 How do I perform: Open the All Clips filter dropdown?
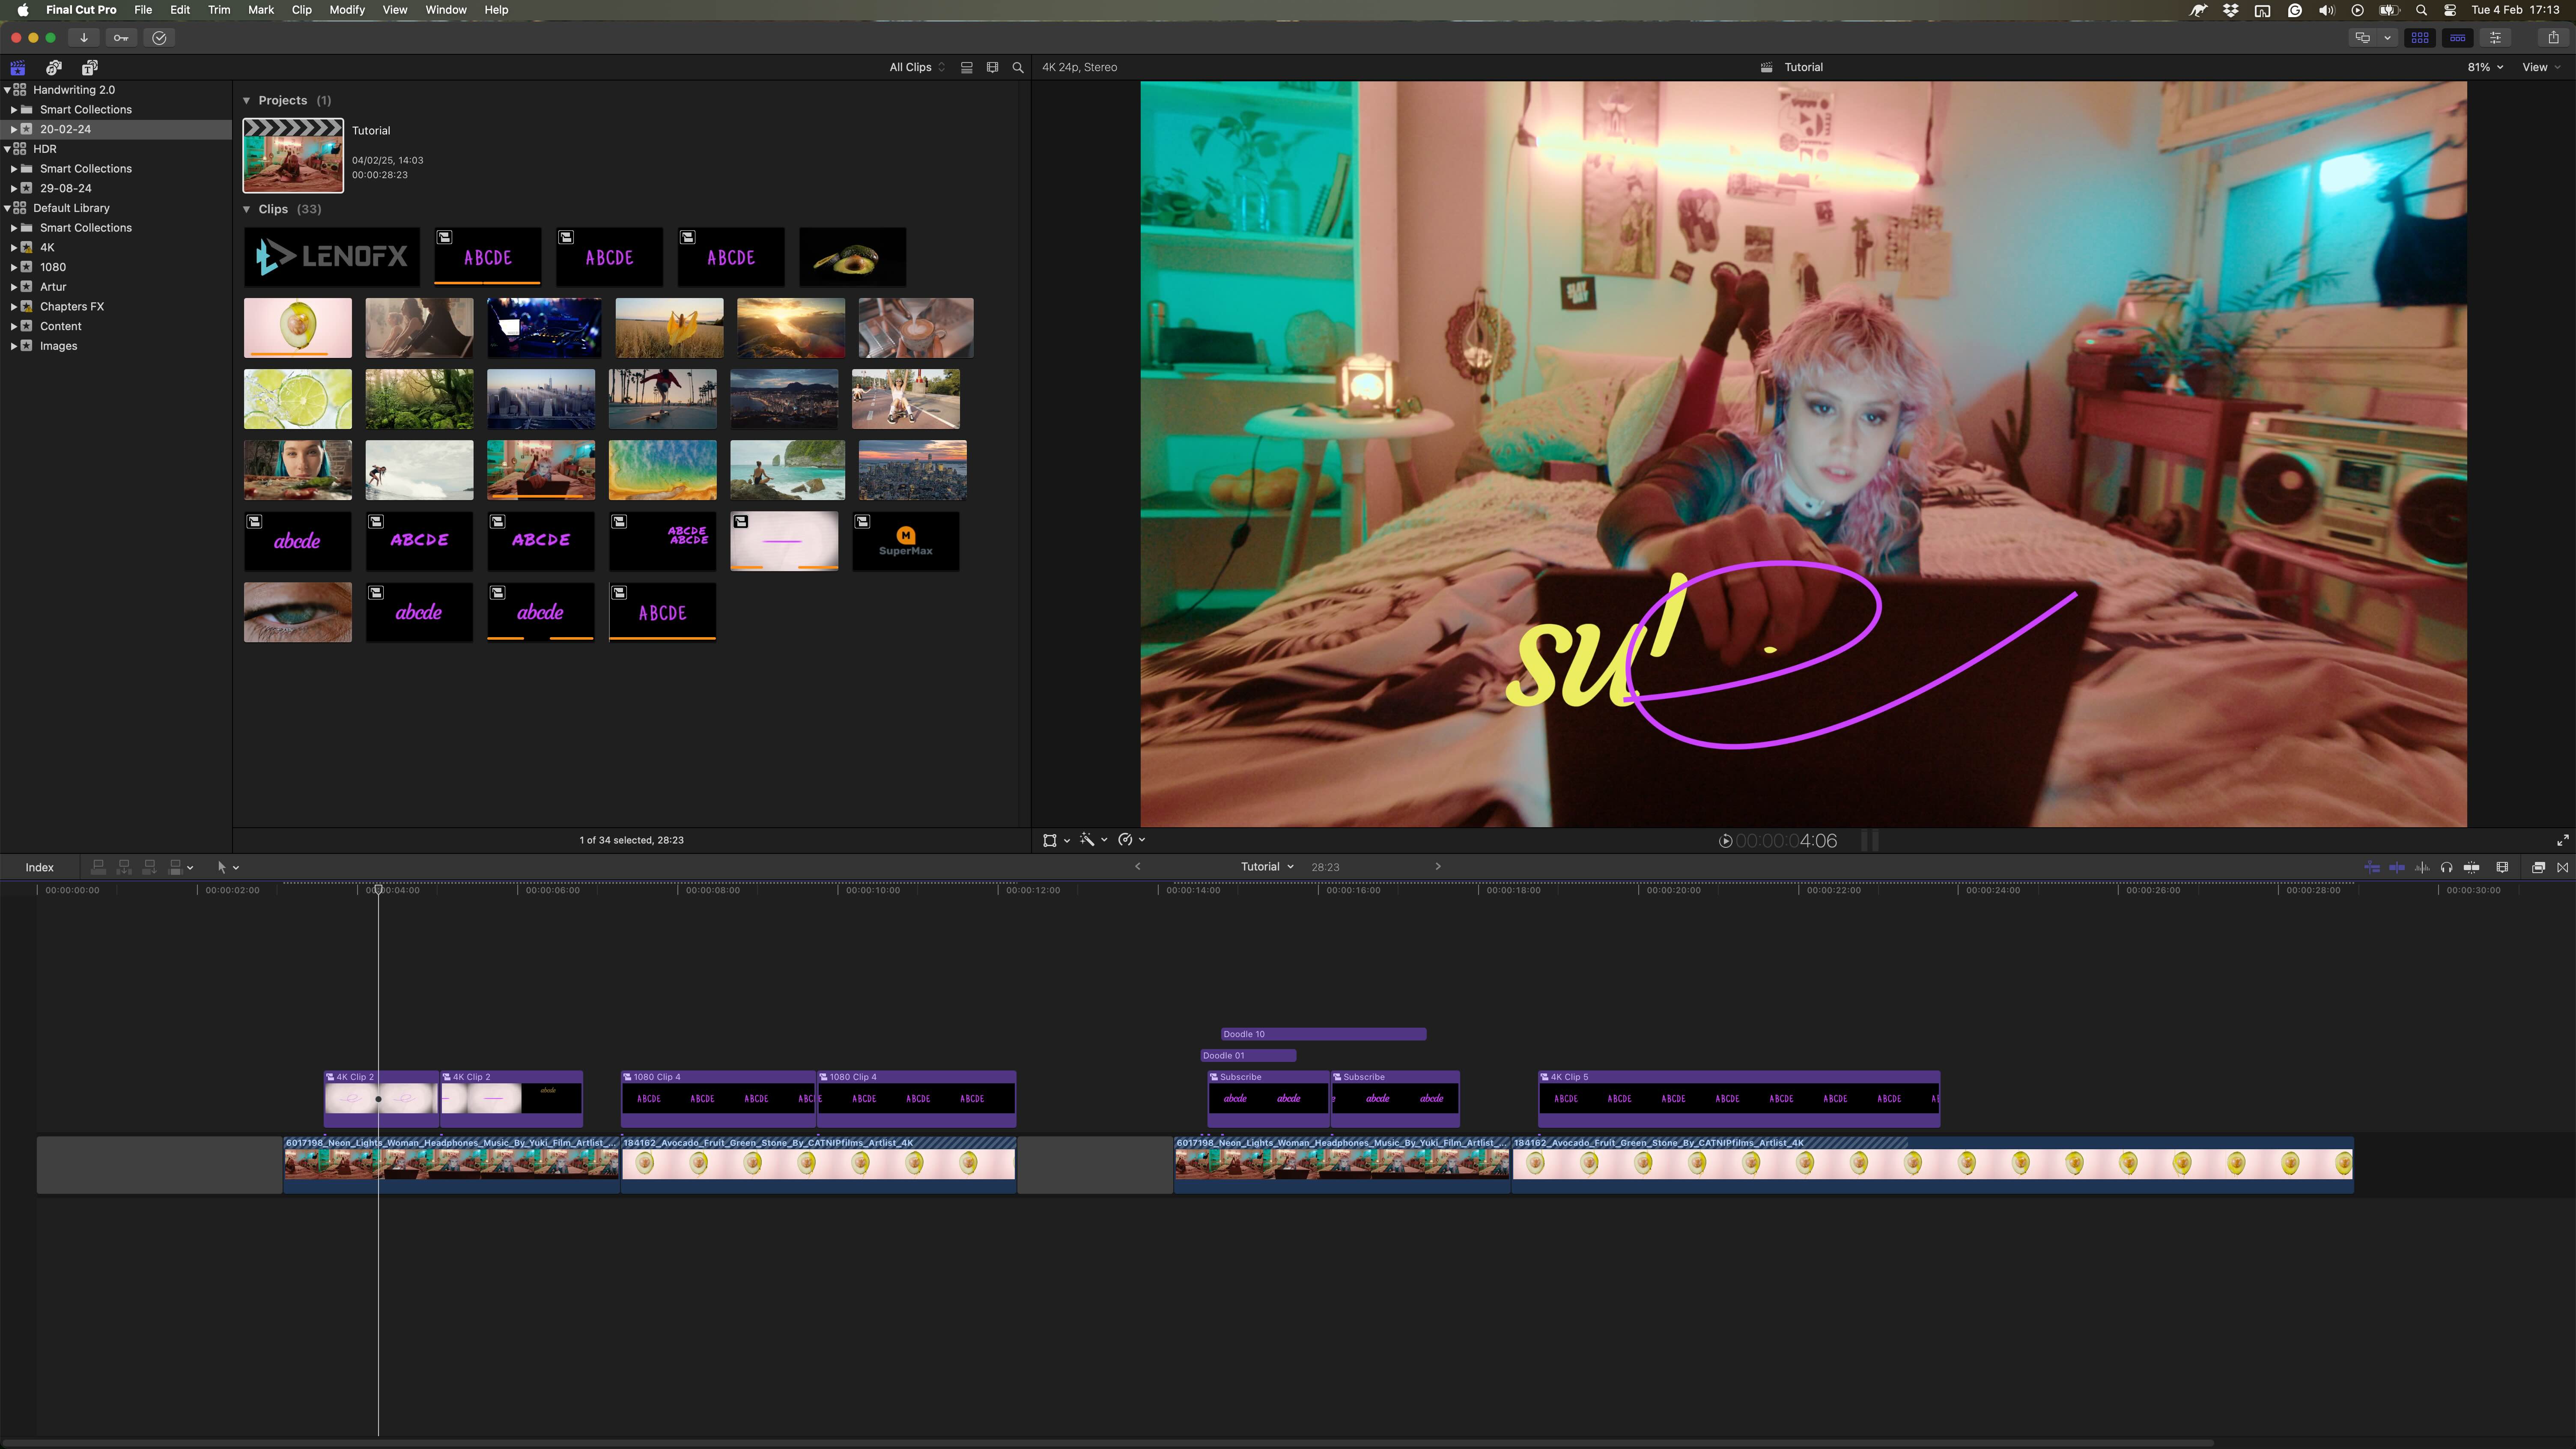(x=916, y=67)
